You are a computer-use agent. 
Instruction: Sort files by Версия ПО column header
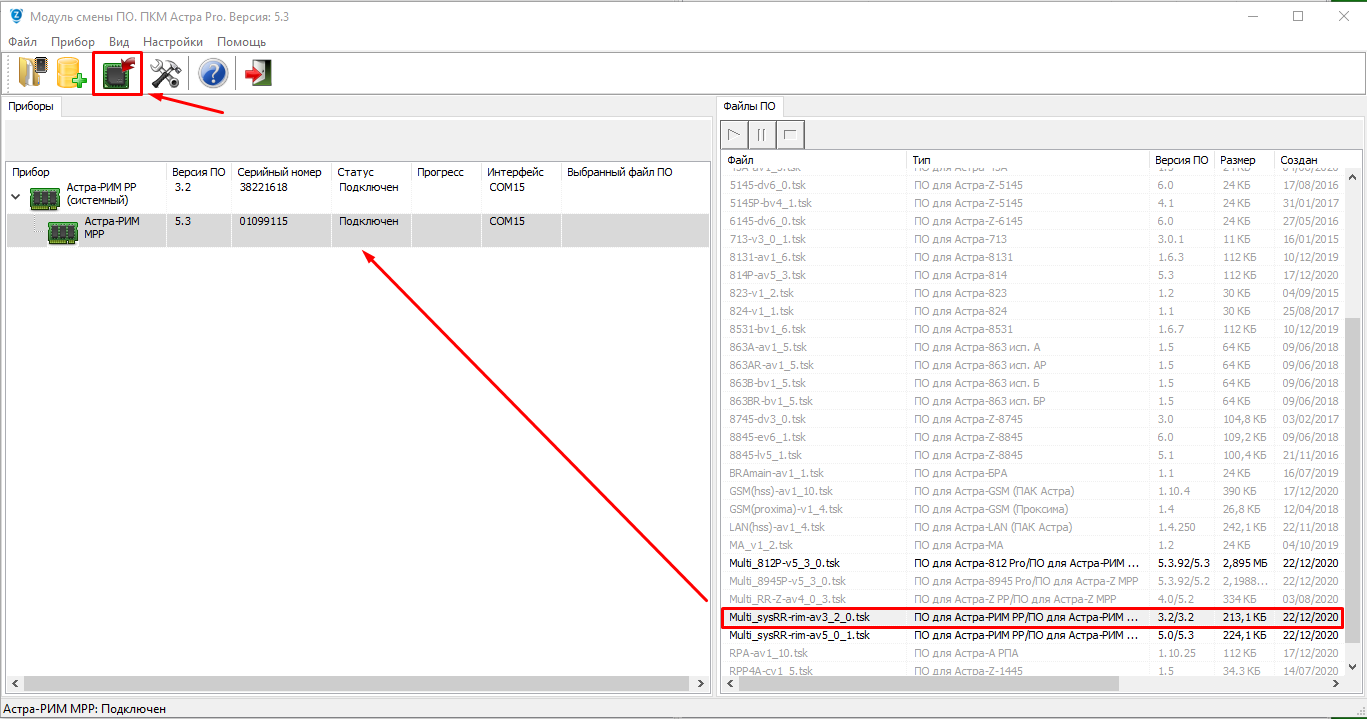coord(1181,160)
